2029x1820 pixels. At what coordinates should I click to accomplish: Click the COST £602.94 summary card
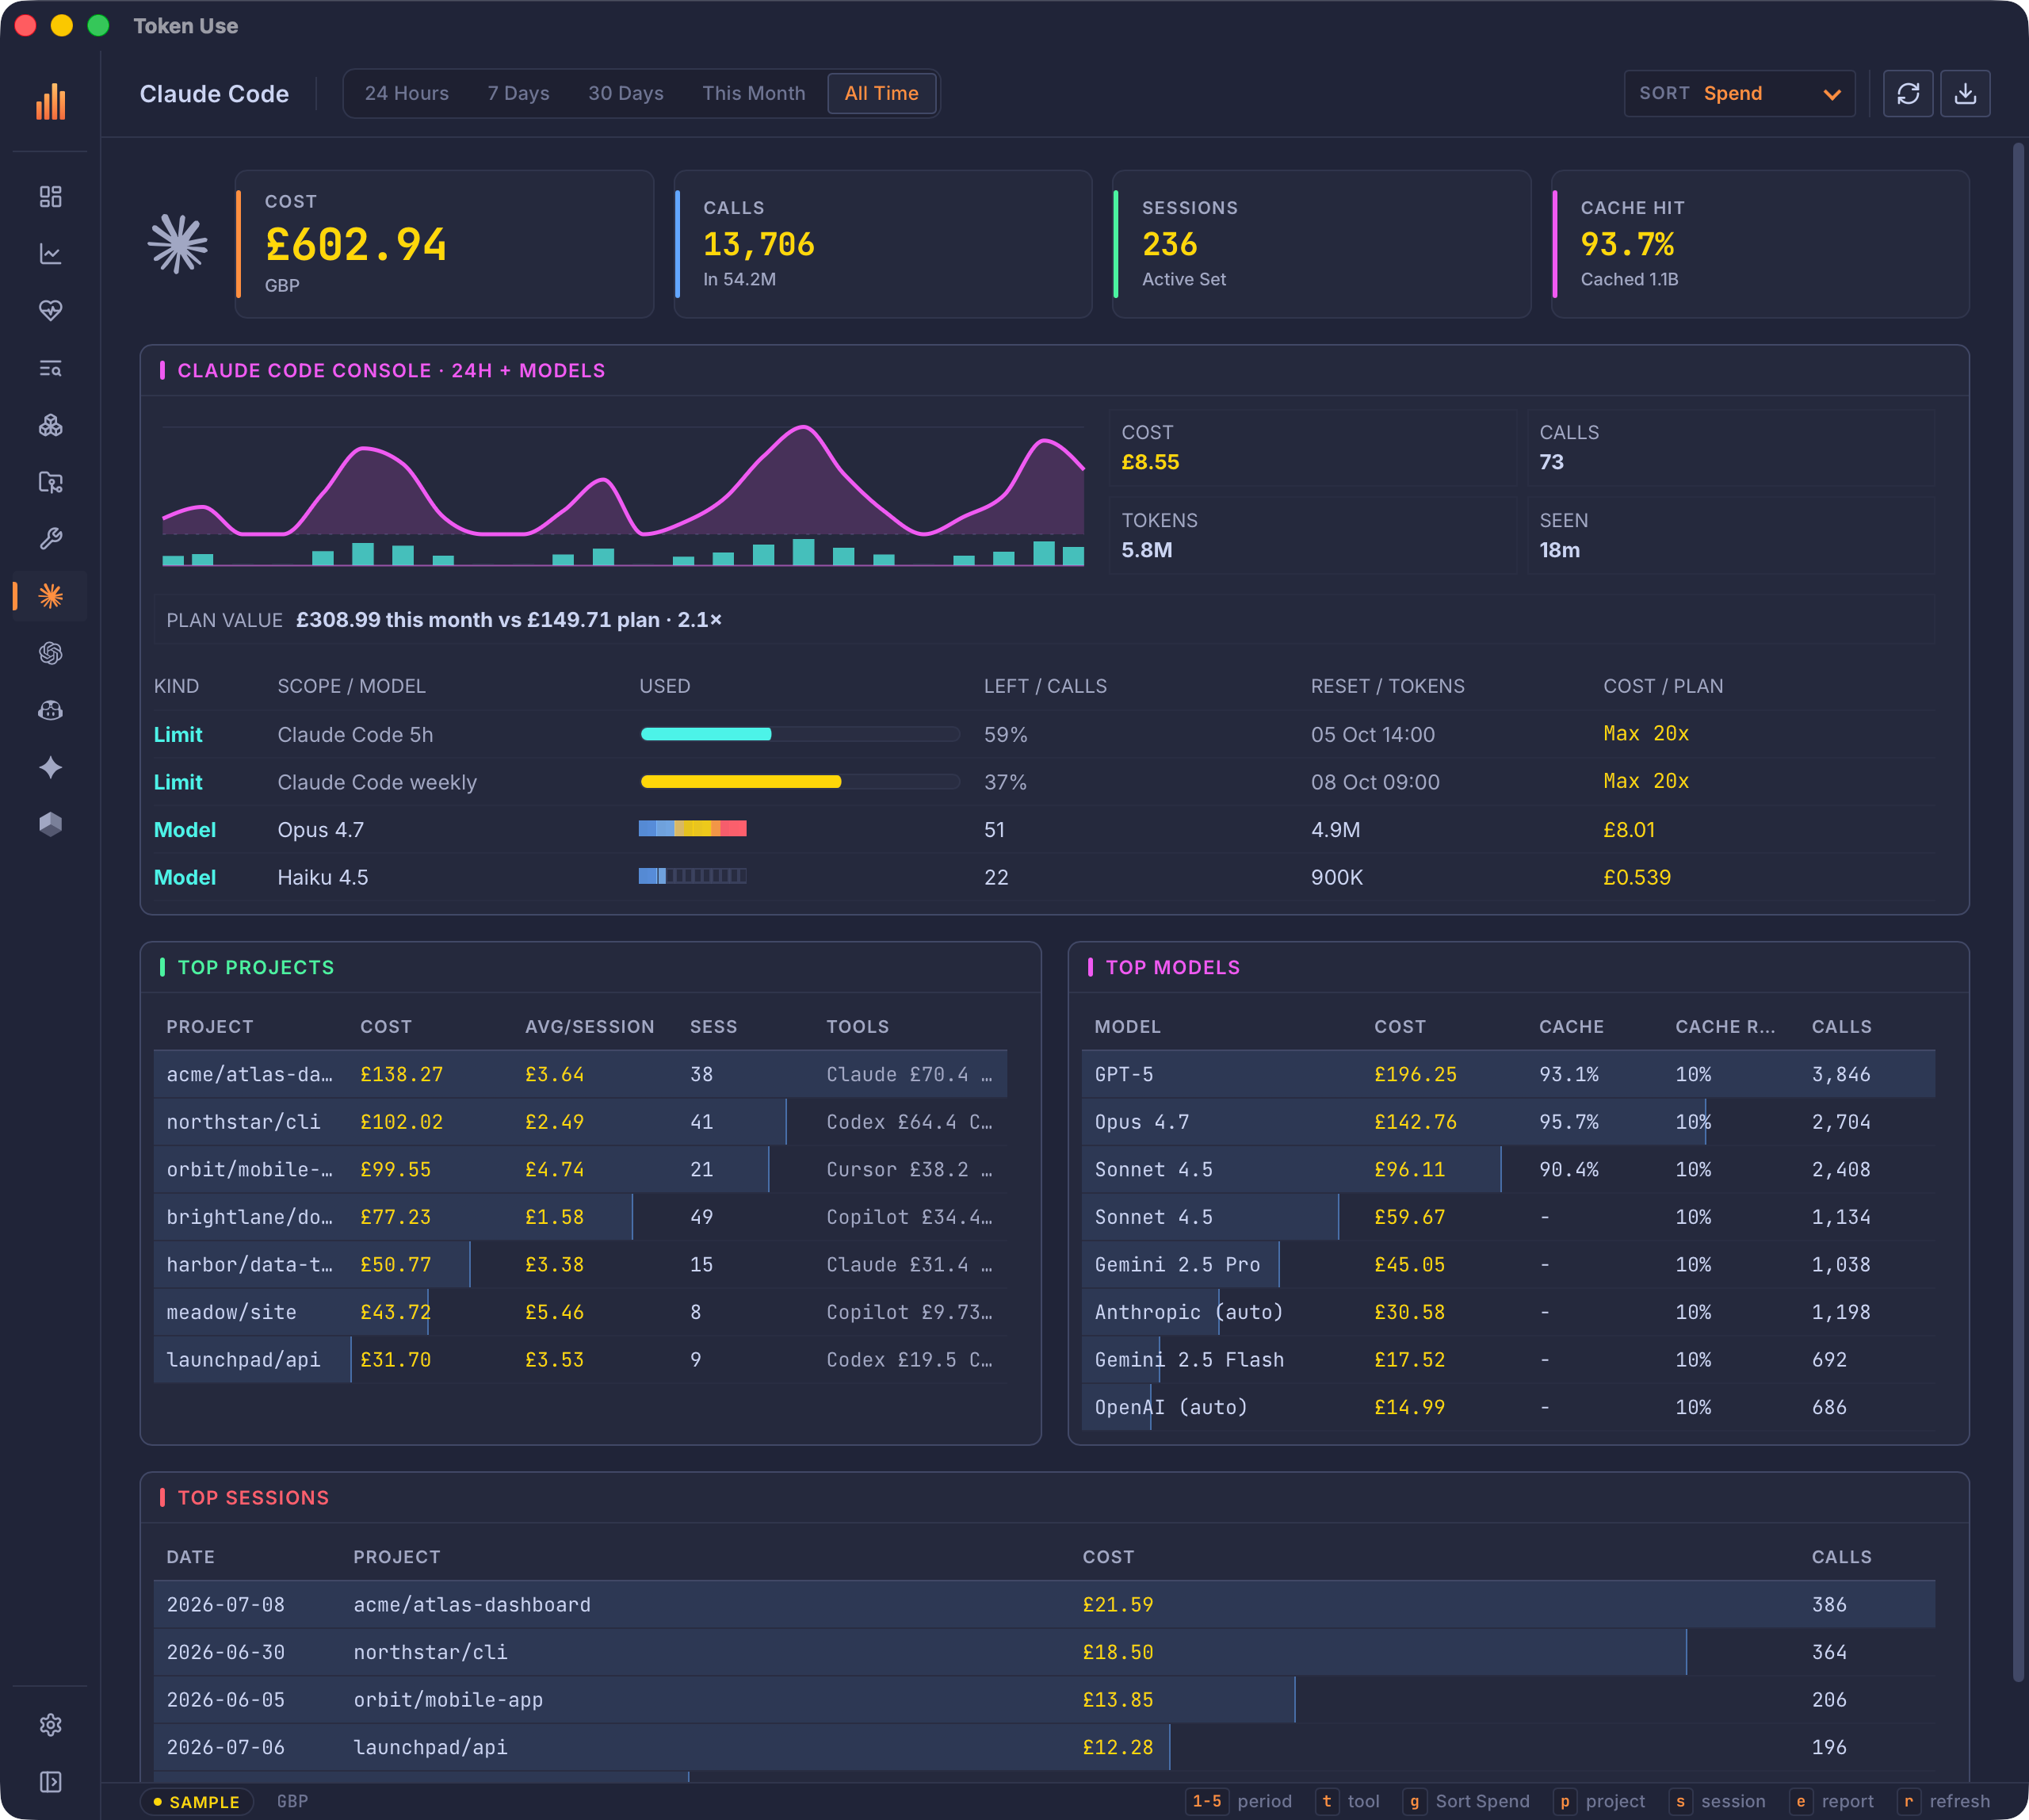(444, 244)
